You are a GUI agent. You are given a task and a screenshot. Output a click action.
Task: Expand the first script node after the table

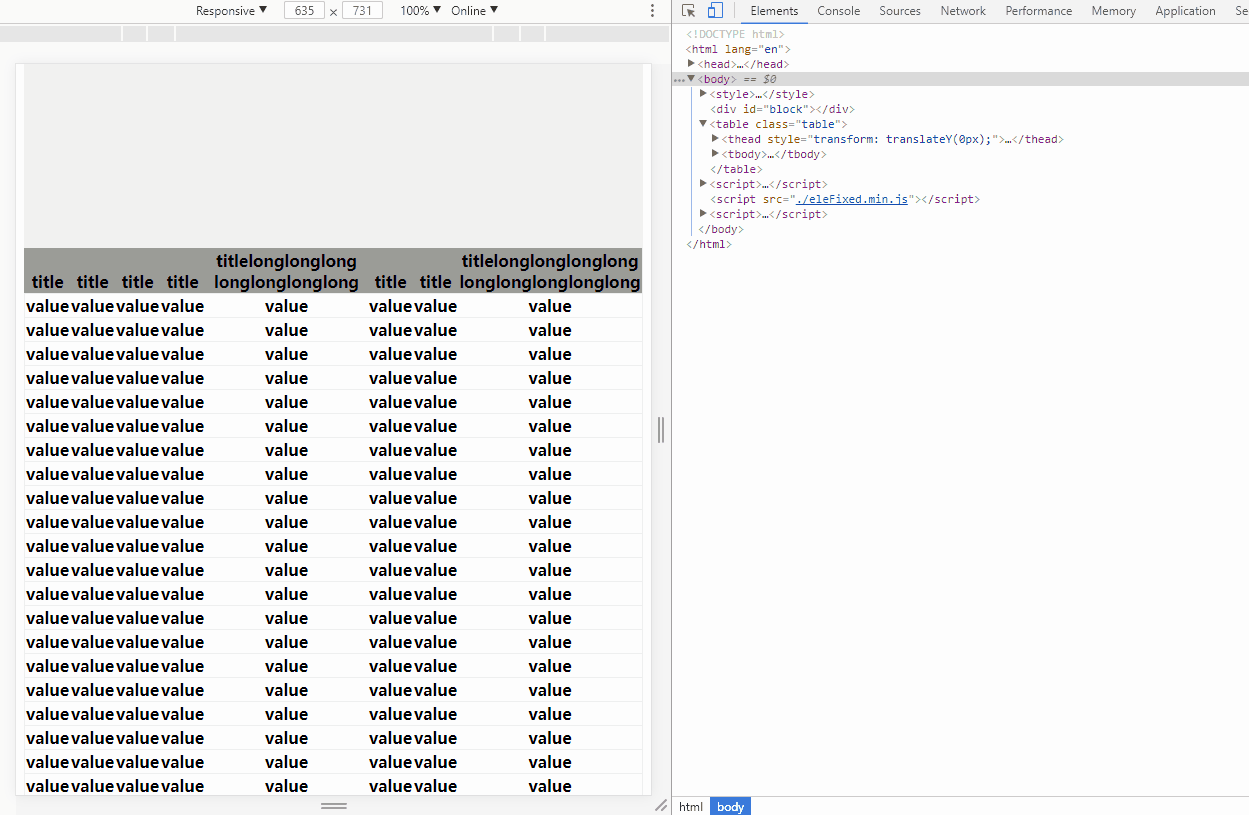point(703,184)
